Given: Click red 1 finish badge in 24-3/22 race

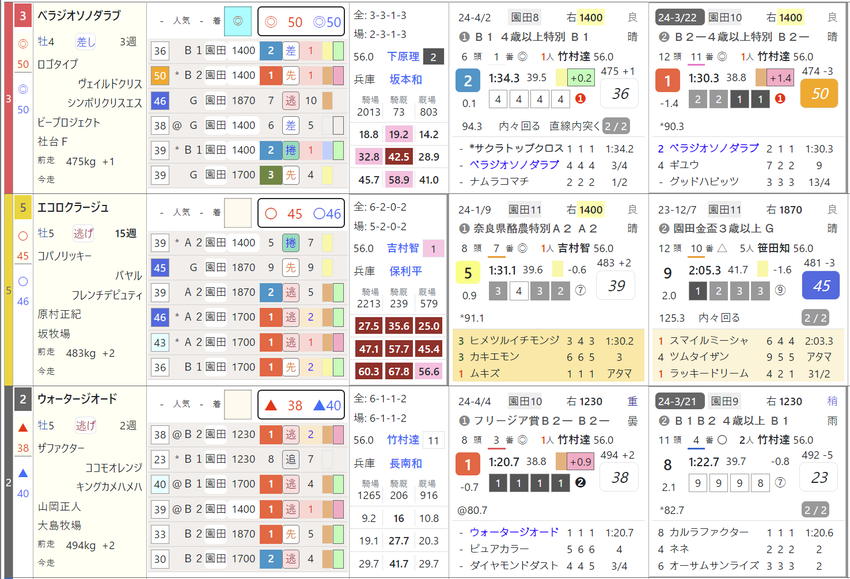Looking at the screenshot, I should [x=667, y=81].
